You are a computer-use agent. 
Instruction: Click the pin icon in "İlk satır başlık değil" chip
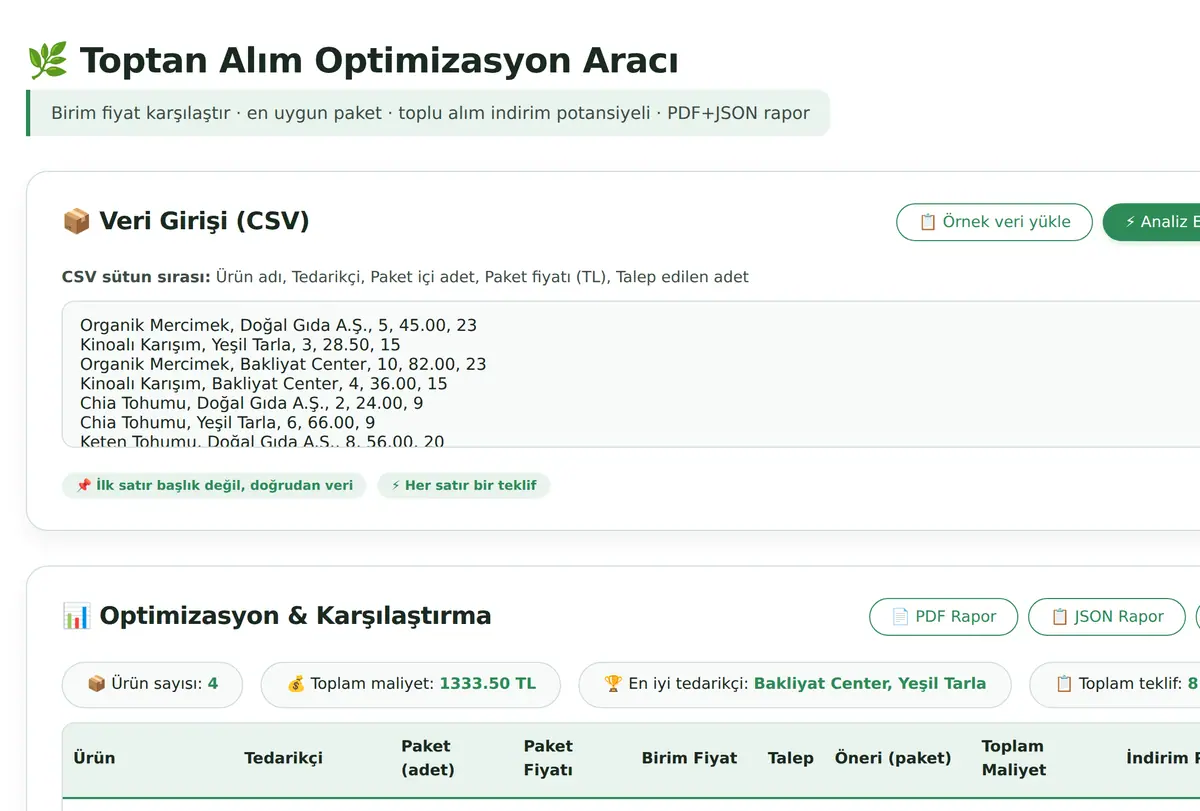(83, 486)
